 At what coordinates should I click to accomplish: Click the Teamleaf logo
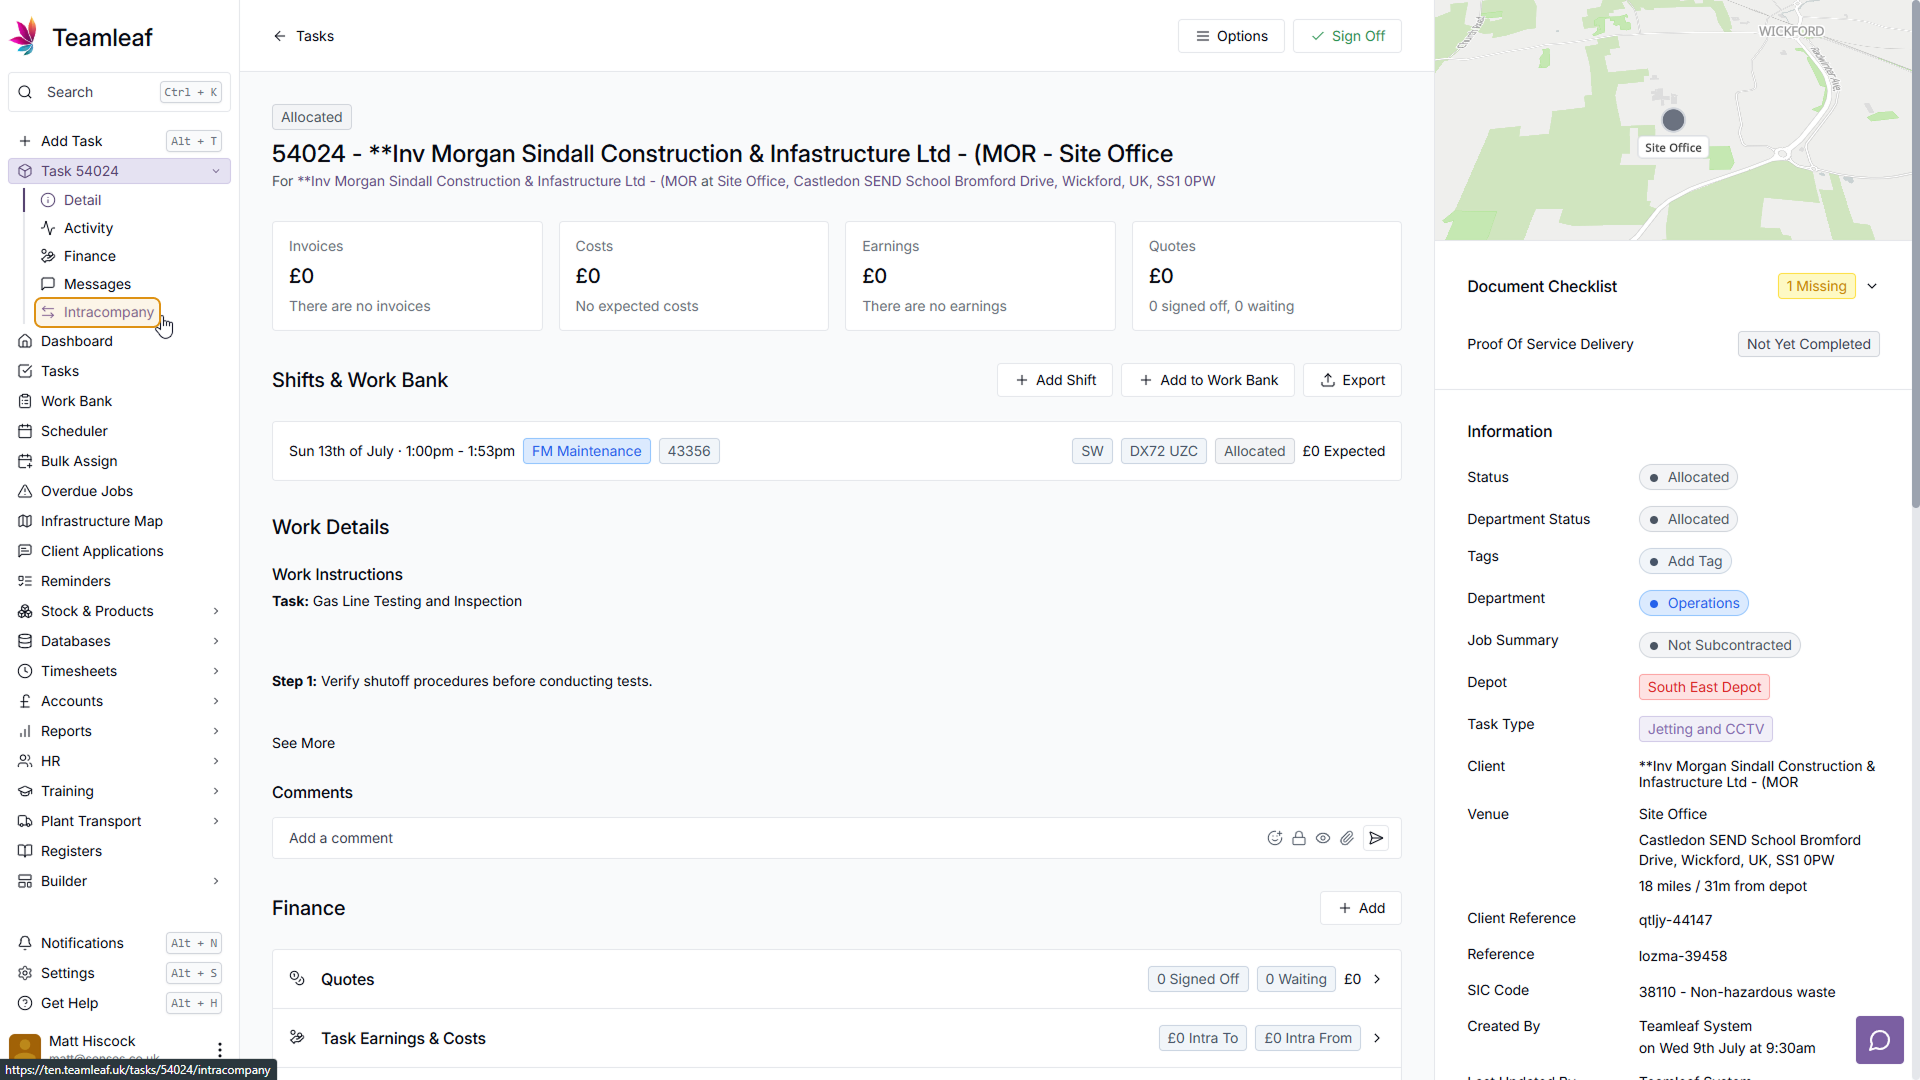point(80,37)
